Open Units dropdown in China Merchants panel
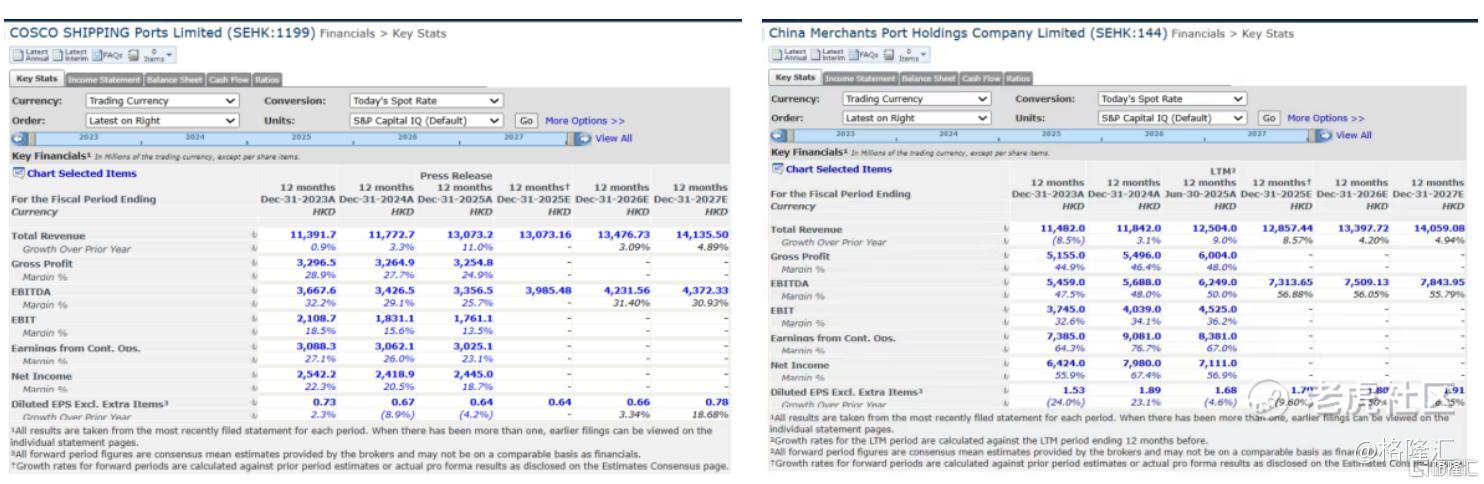 1172,118
